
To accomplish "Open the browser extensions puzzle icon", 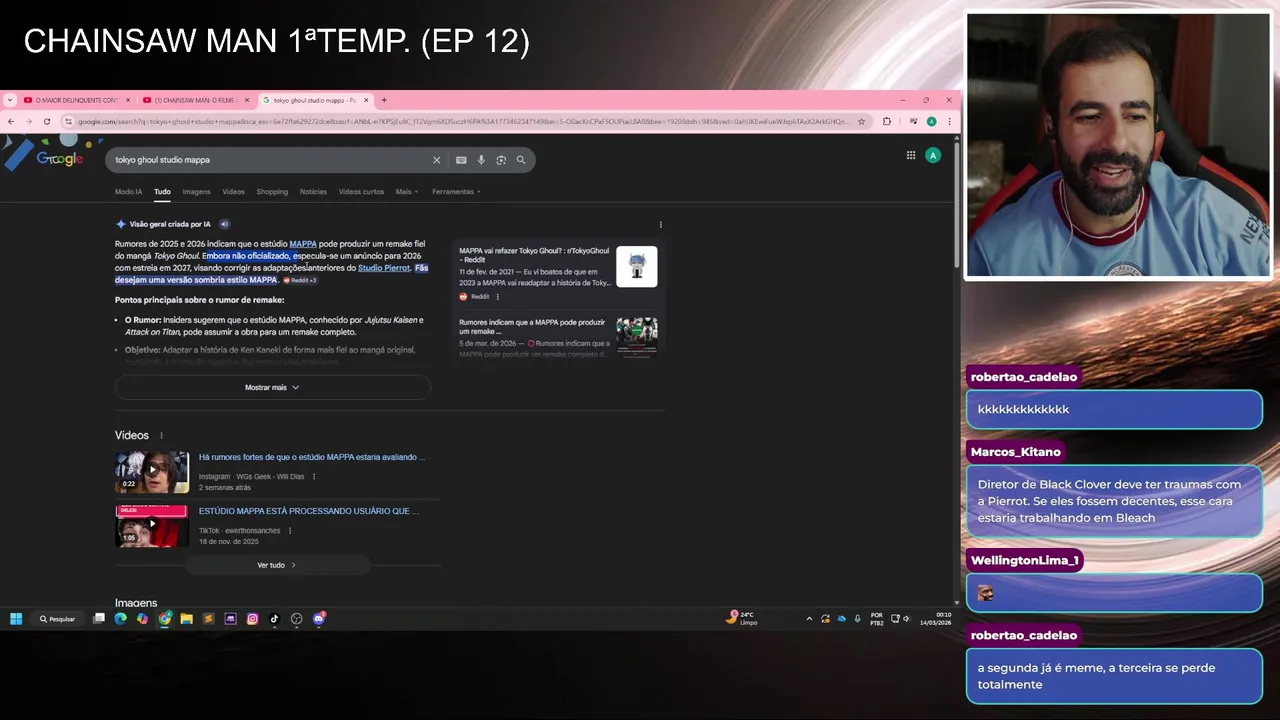I will pyautogui.click(x=887, y=121).
